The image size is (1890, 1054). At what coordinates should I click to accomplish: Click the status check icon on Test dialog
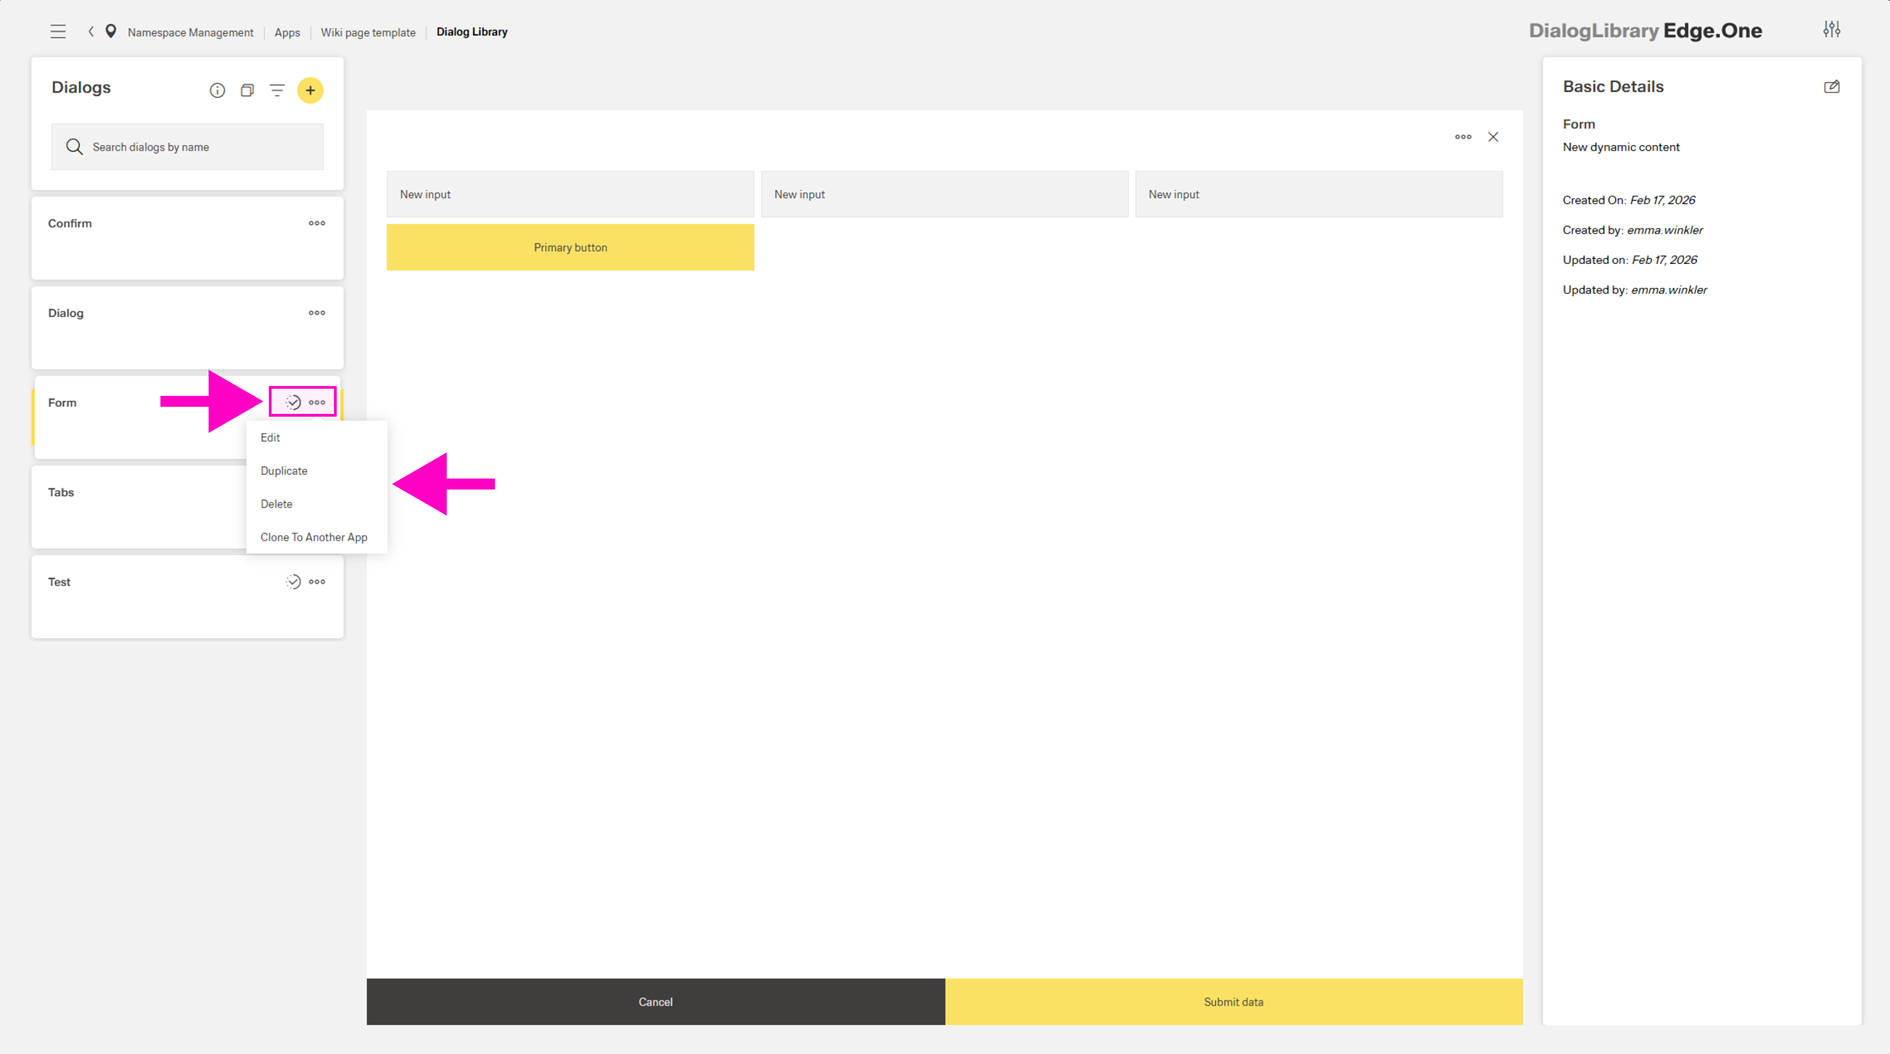[293, 582]
